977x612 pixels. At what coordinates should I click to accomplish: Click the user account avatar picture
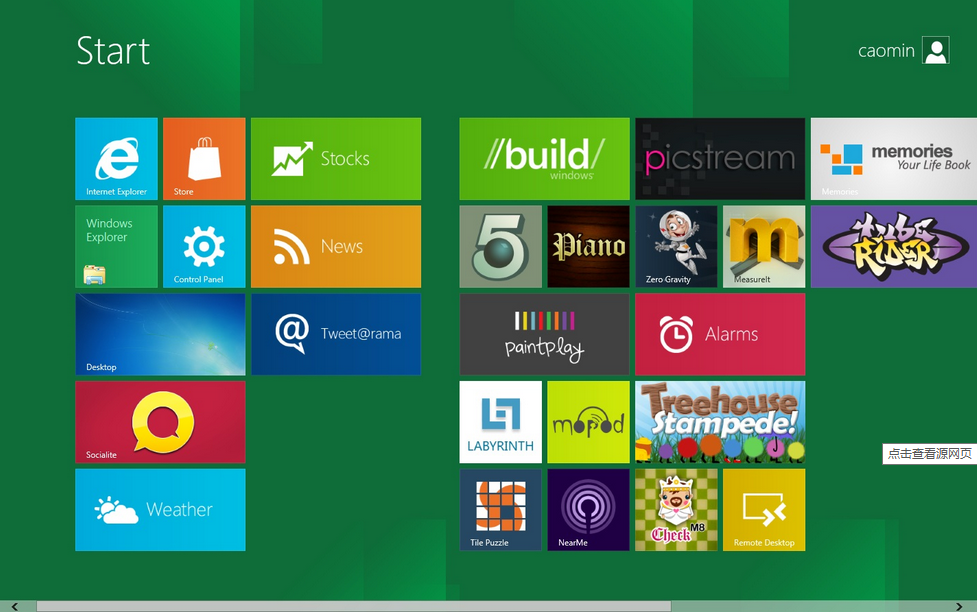[x=936, y=50]
